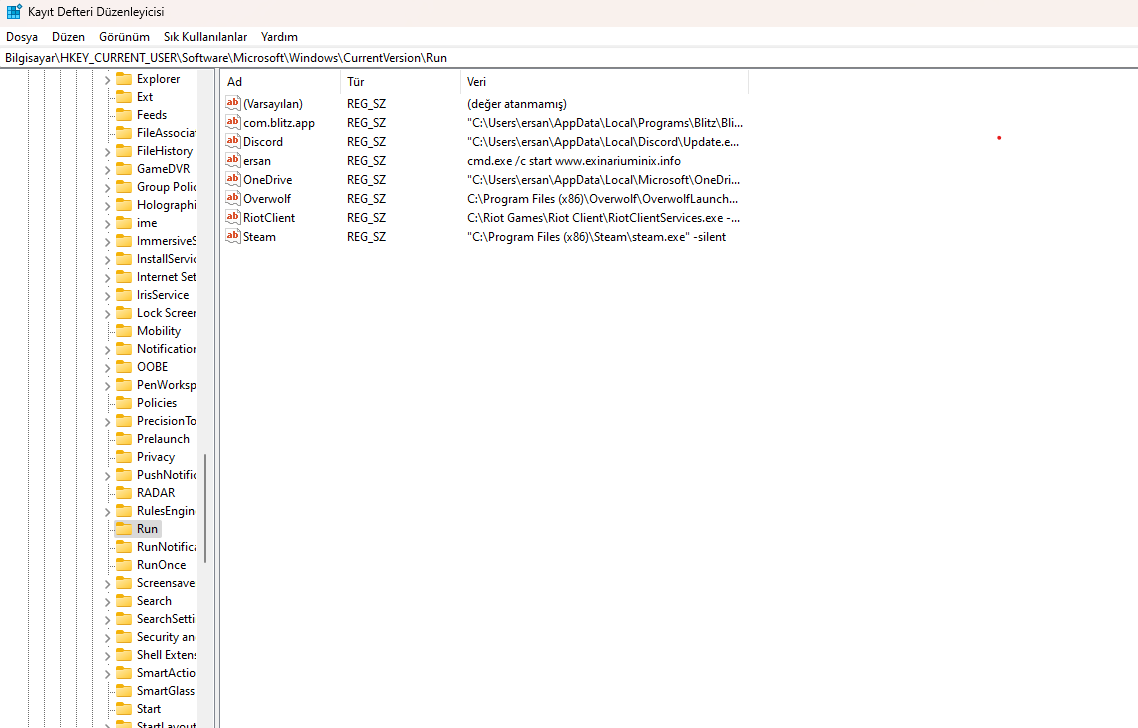Click the RADAR folder icon
This screenshot has width=1138, height=728.
[x=124, y=493]
